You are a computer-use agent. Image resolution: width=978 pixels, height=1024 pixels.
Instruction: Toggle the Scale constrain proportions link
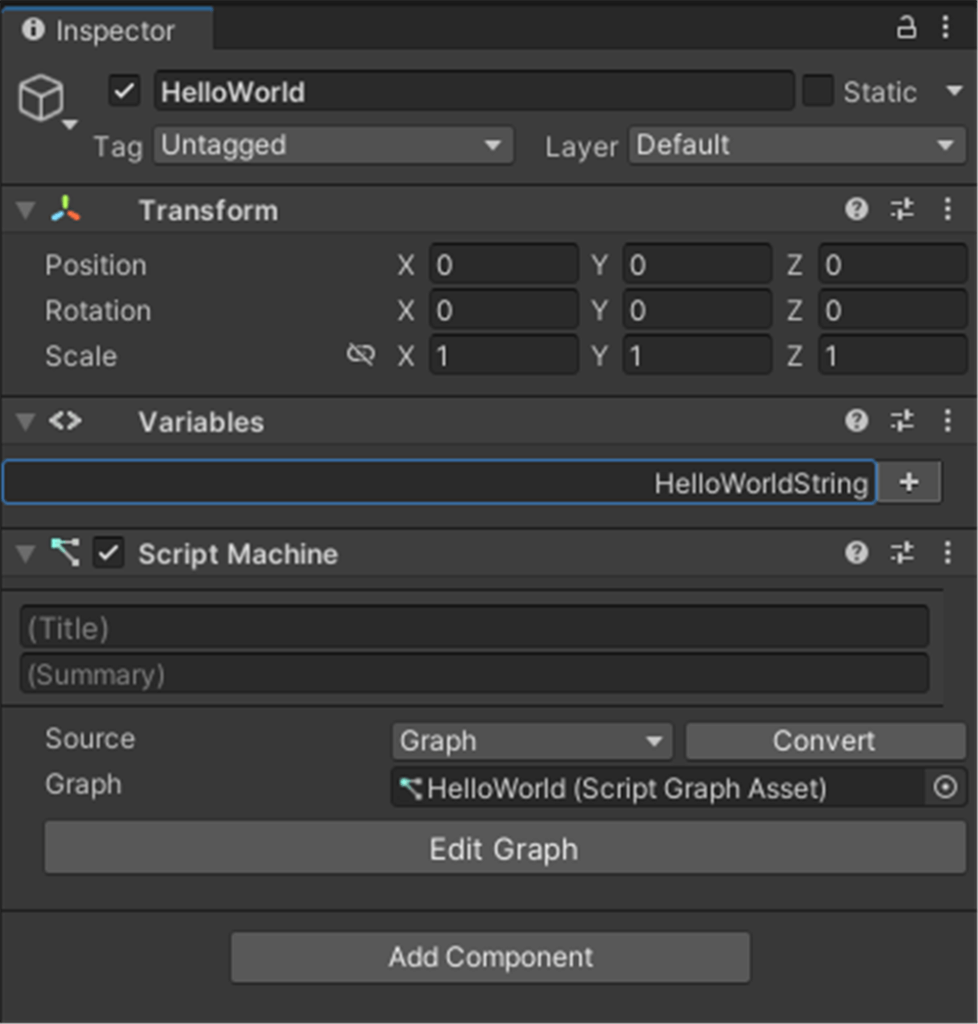(x=360, y=355)
